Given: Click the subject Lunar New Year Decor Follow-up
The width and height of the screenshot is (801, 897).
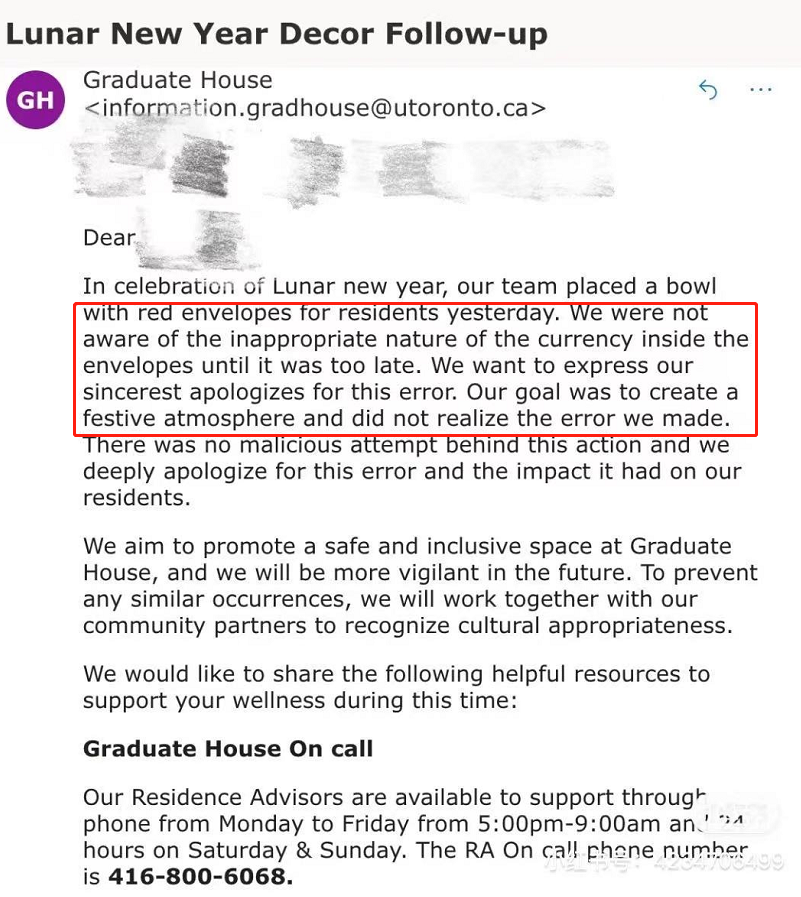Looking at the screenshot, I should [277, 34].
